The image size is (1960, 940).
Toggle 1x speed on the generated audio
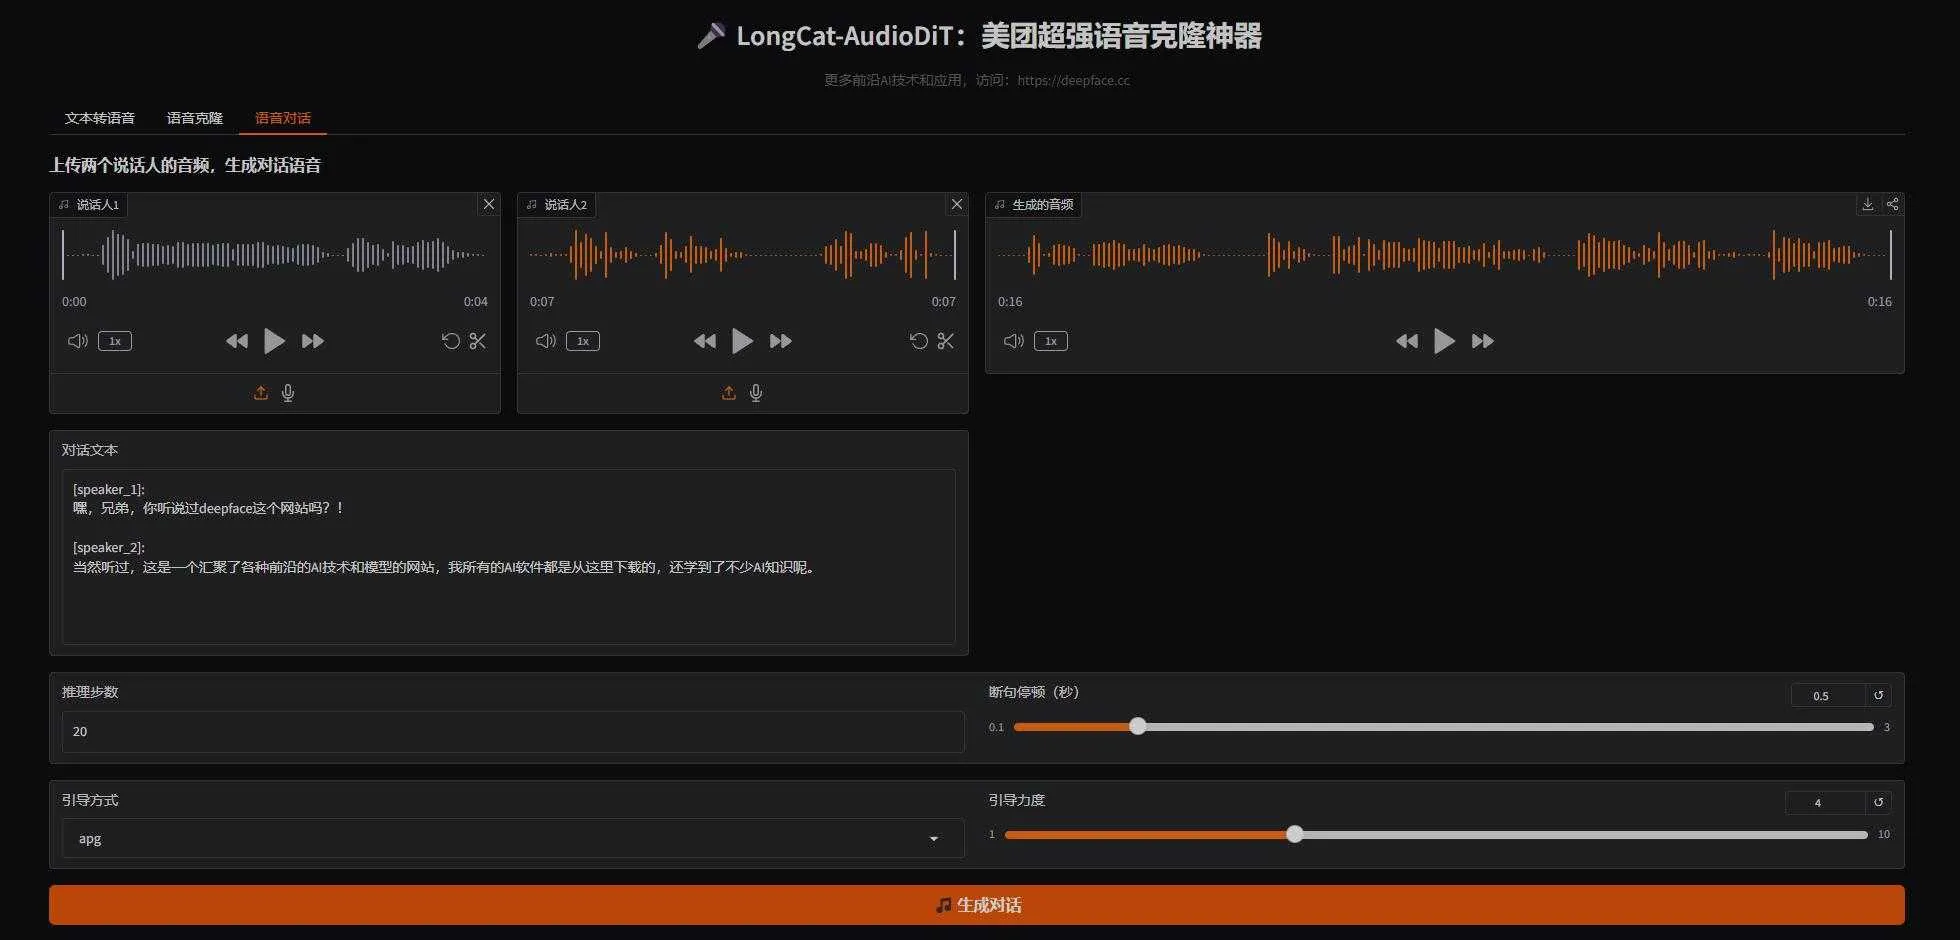[1050, 341]
